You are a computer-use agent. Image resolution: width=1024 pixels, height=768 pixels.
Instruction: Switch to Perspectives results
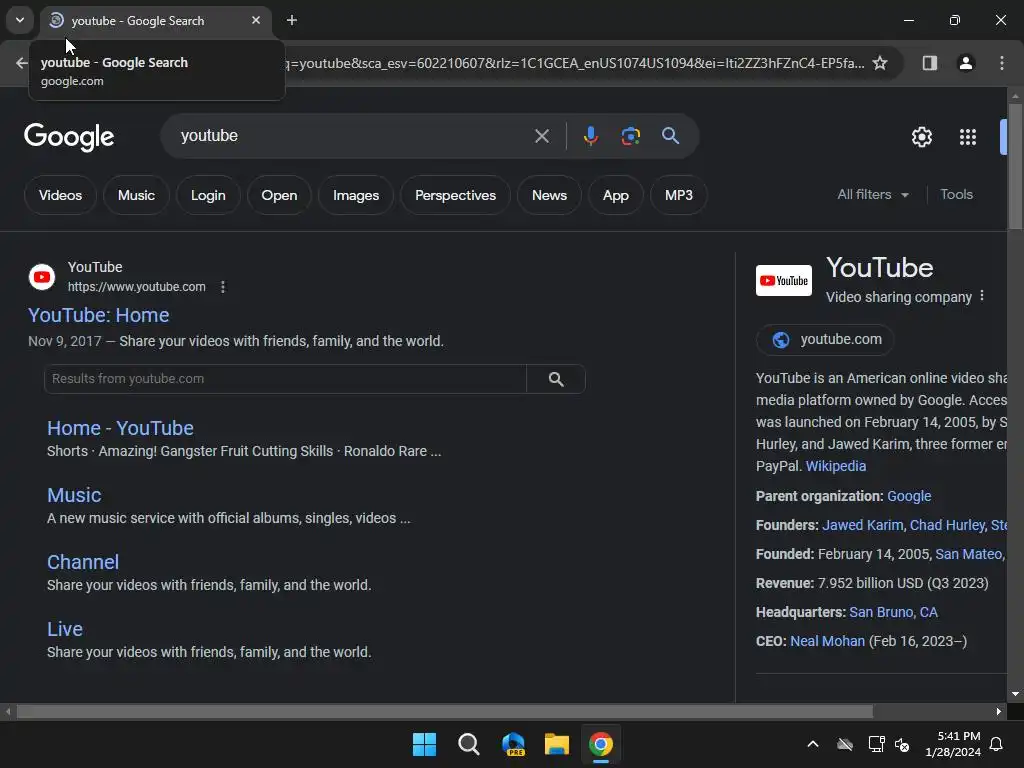[x=455, y=195]
